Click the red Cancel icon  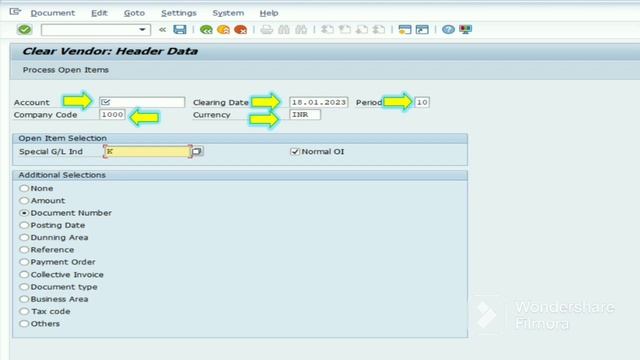click(241, 29)
